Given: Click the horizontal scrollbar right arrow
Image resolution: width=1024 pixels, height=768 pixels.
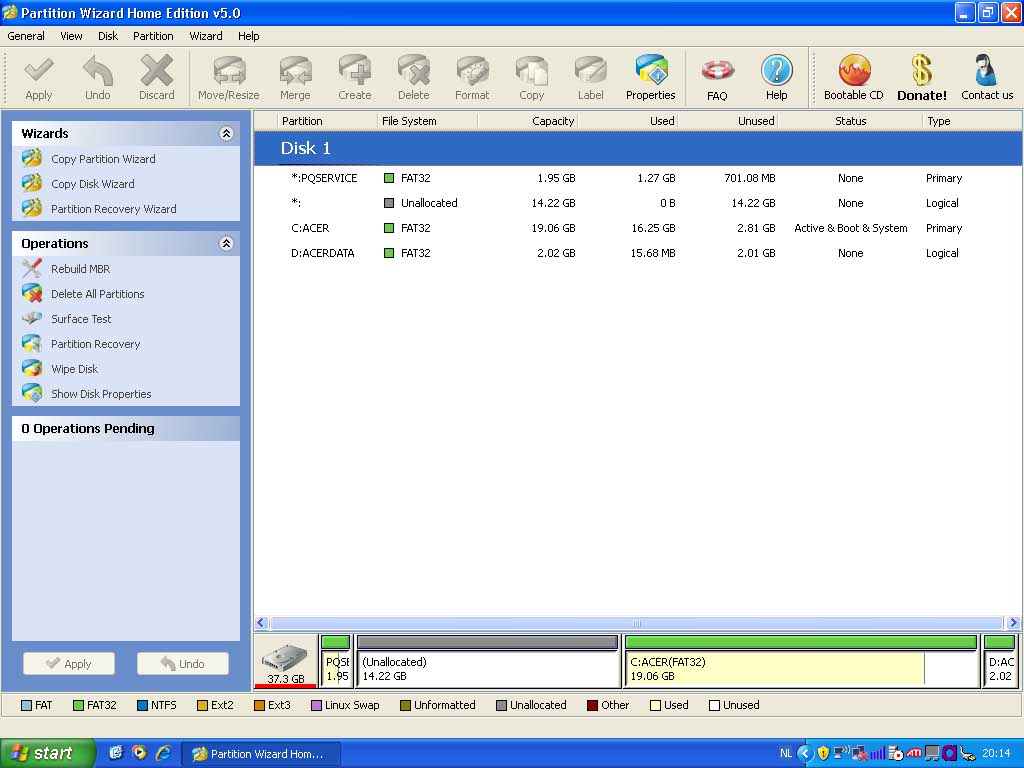Looking at the screenshot, I should coord(1014,622).
